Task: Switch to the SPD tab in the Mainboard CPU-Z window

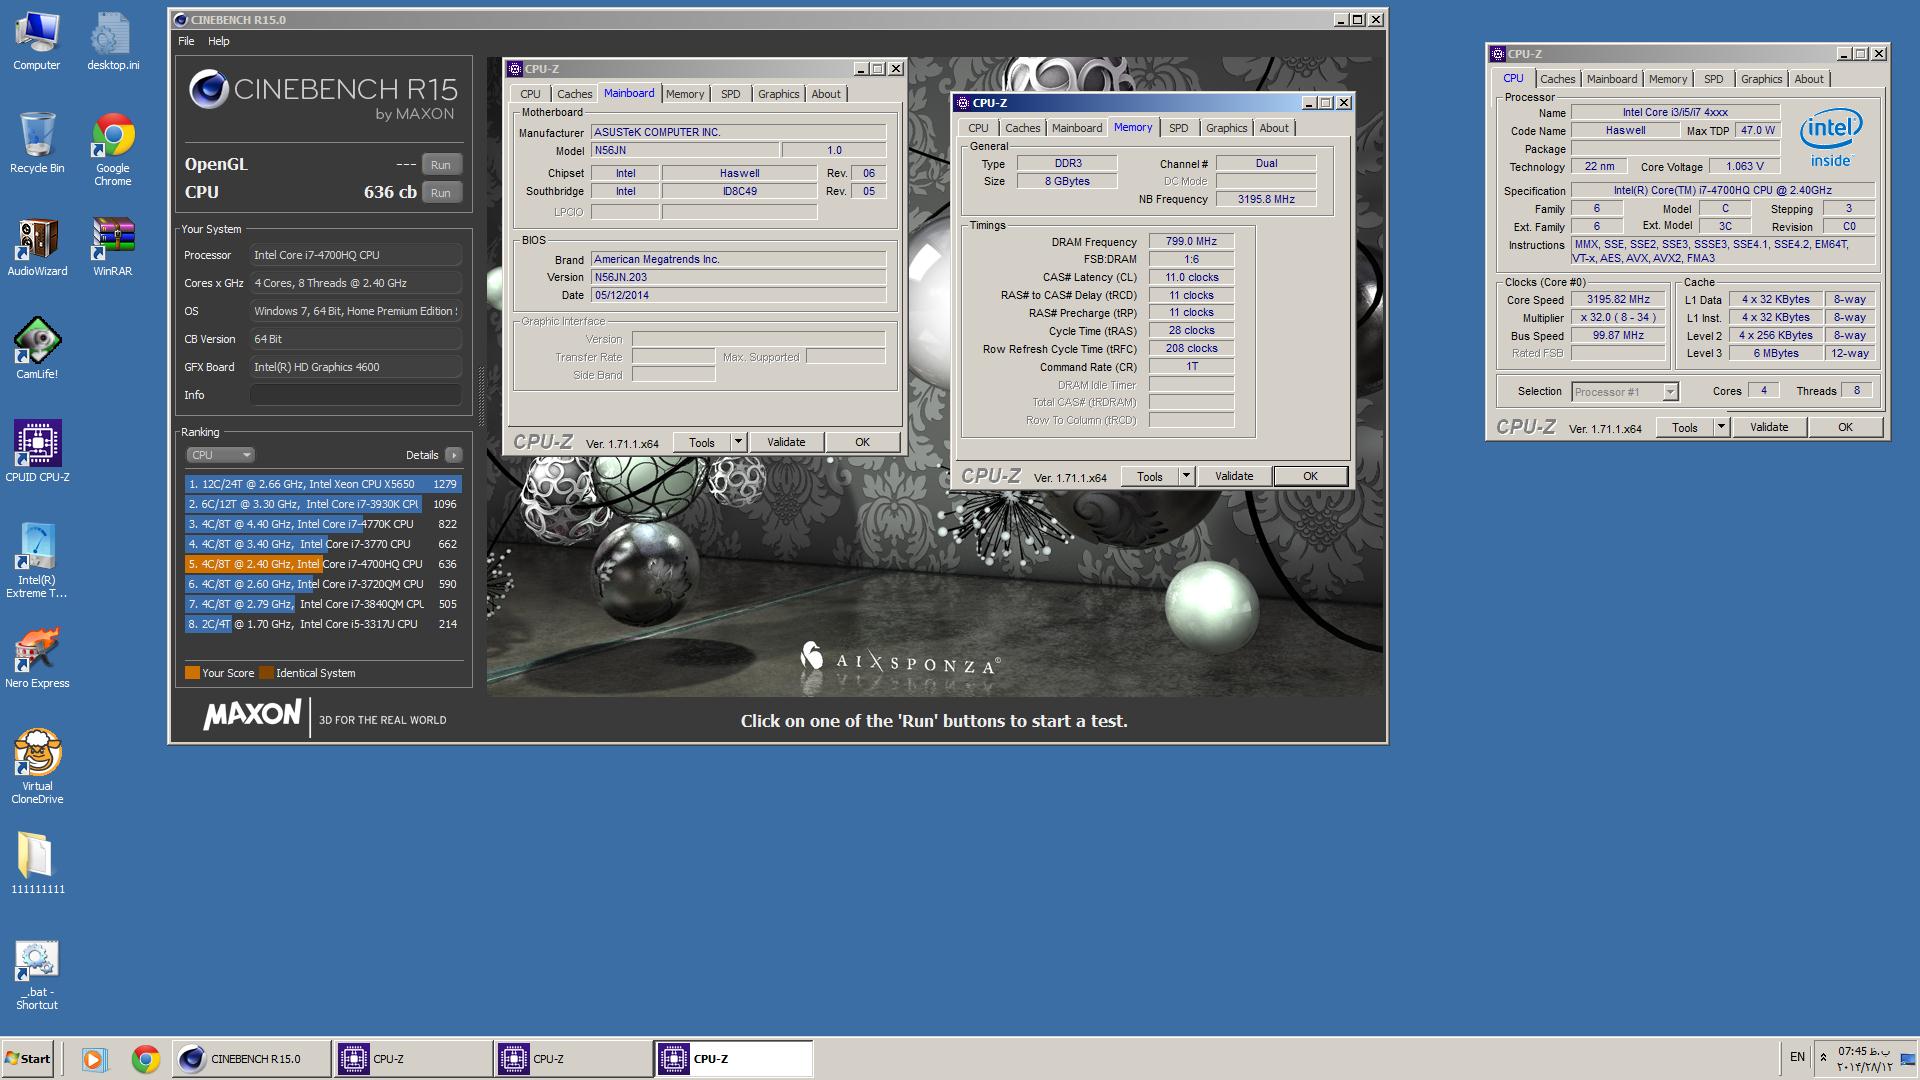Action: 731,94
